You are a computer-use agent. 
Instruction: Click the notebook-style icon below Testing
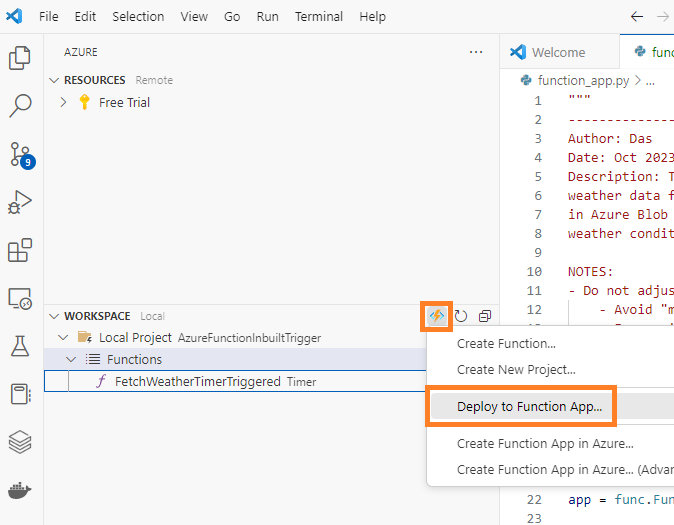pos(20,394)
